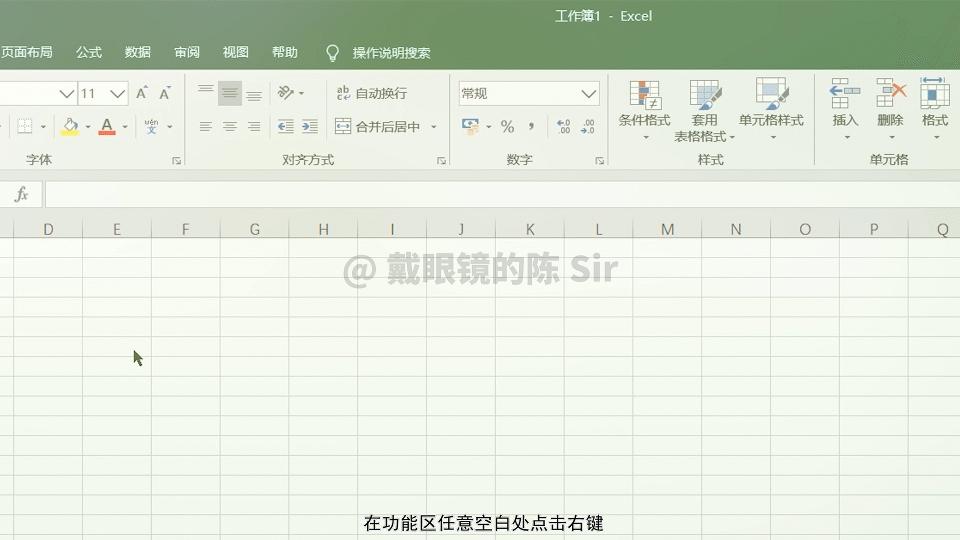Open the 帮助 tab
The height and width of the screenshot is (540, 960).
coord(285,53)
